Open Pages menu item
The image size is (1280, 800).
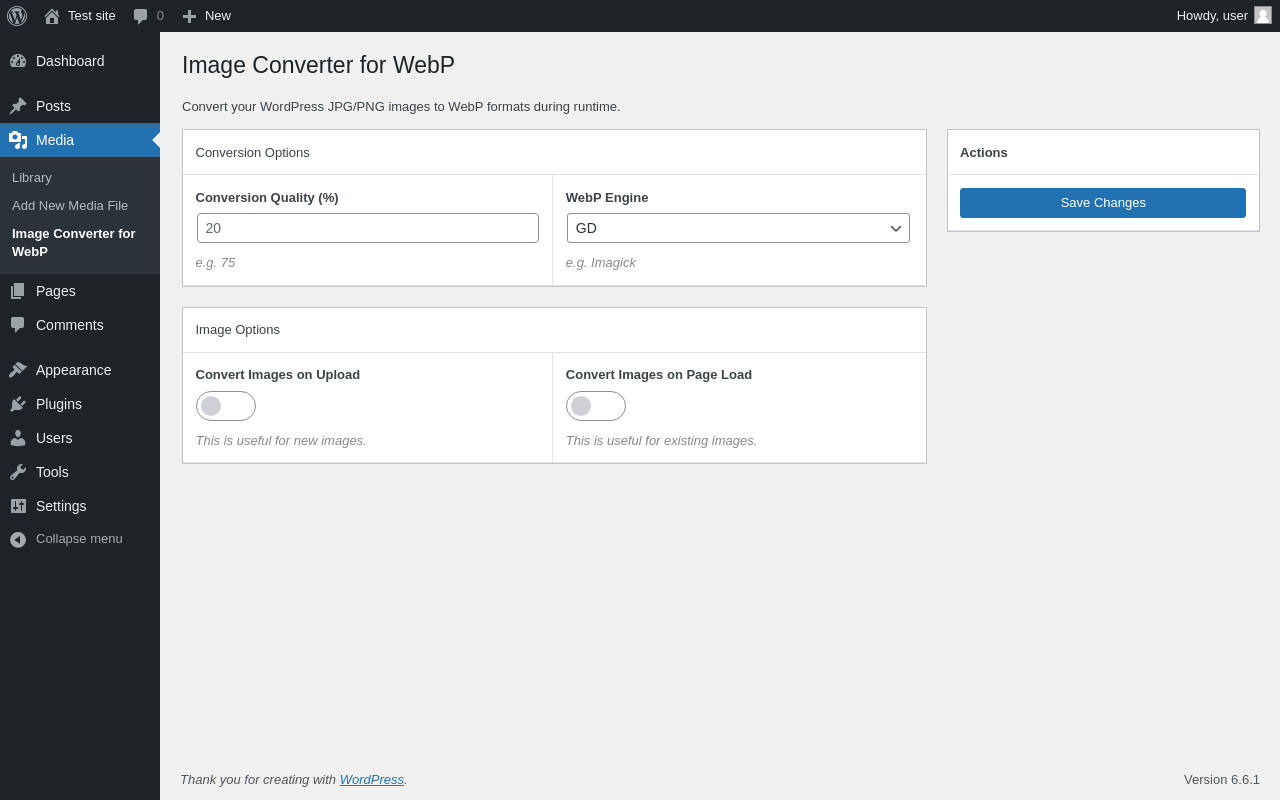(80, 291)
